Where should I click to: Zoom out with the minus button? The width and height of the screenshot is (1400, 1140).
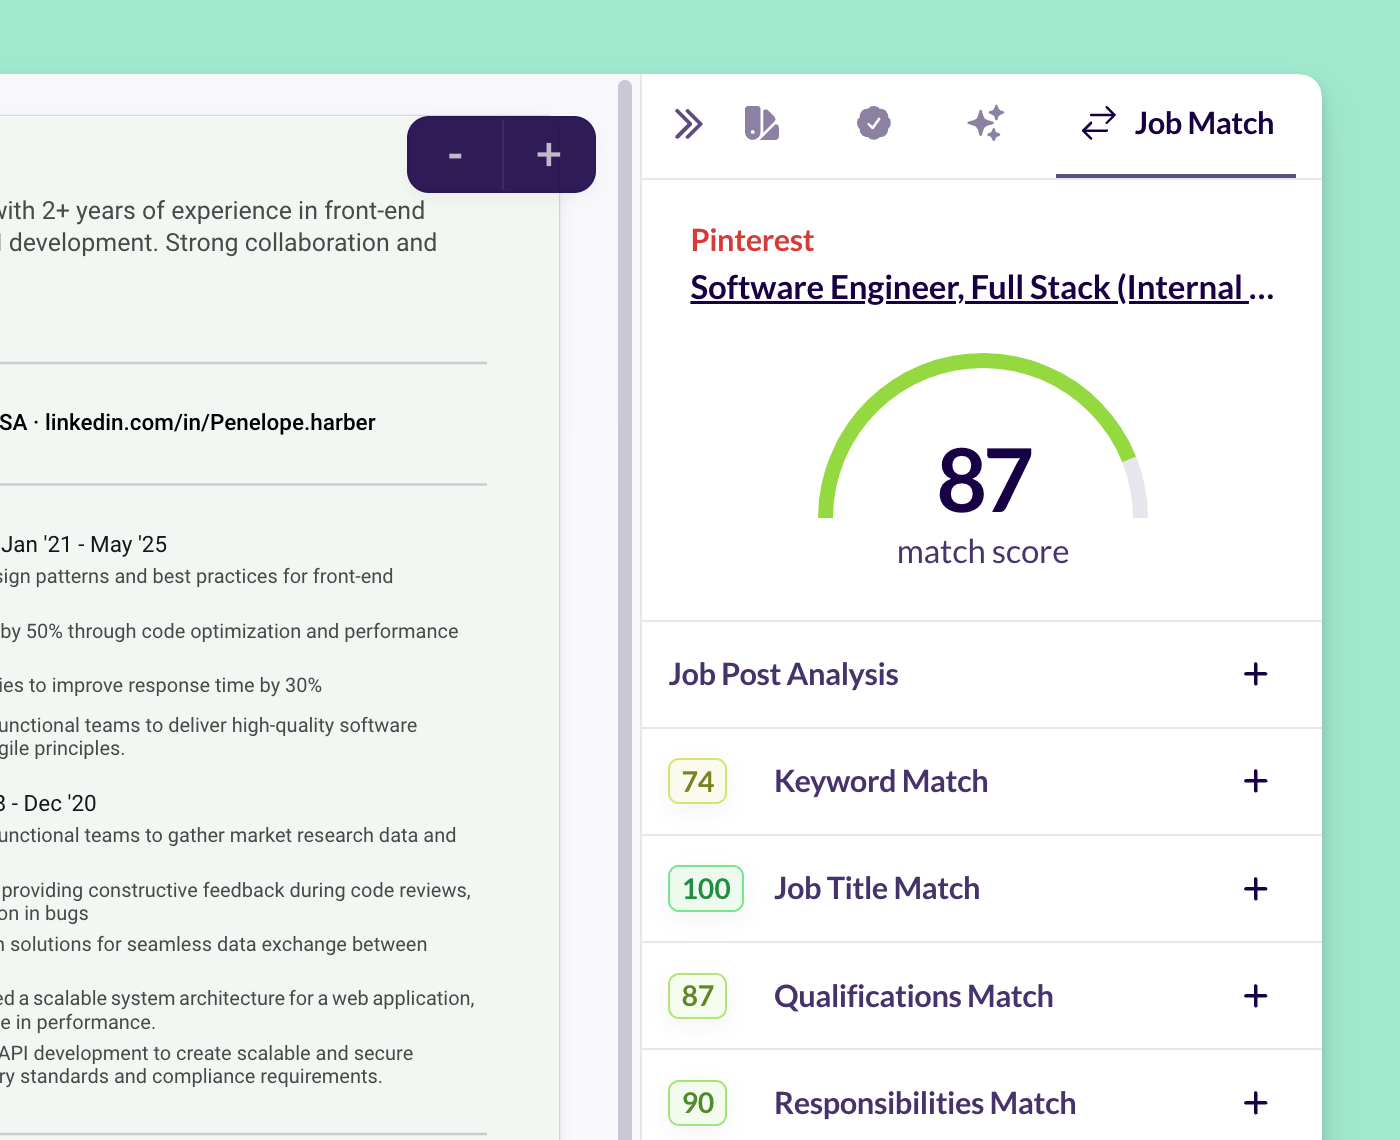(455, 154)
